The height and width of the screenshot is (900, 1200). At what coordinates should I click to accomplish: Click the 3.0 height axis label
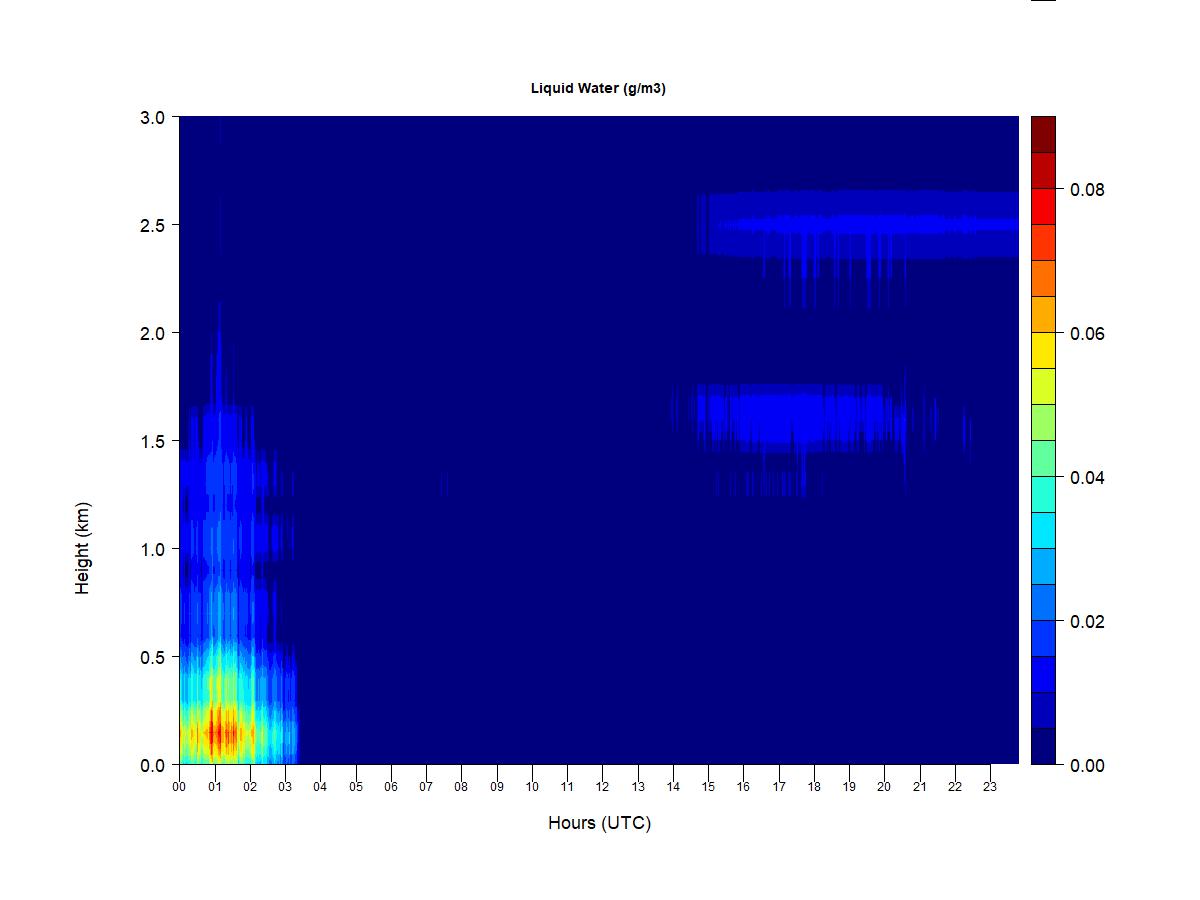pos(151,117)
